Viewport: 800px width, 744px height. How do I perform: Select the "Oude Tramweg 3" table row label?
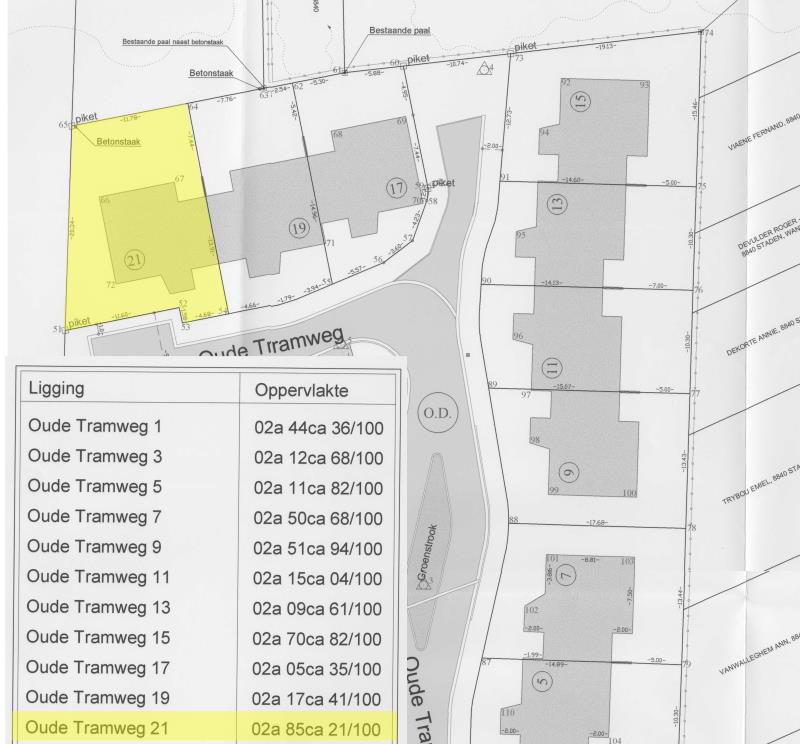pyautogui.click(x=95, y=456)
